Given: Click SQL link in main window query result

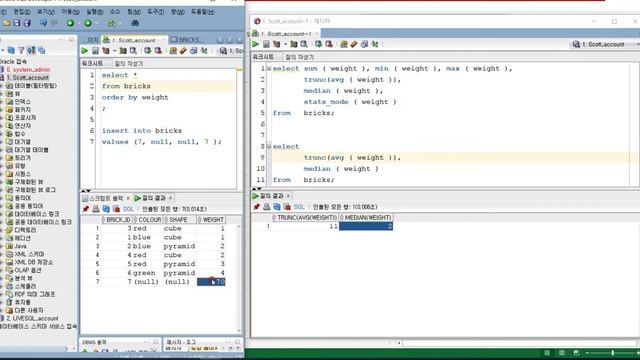Looking at the screenshot, I should tap(128, 209).
